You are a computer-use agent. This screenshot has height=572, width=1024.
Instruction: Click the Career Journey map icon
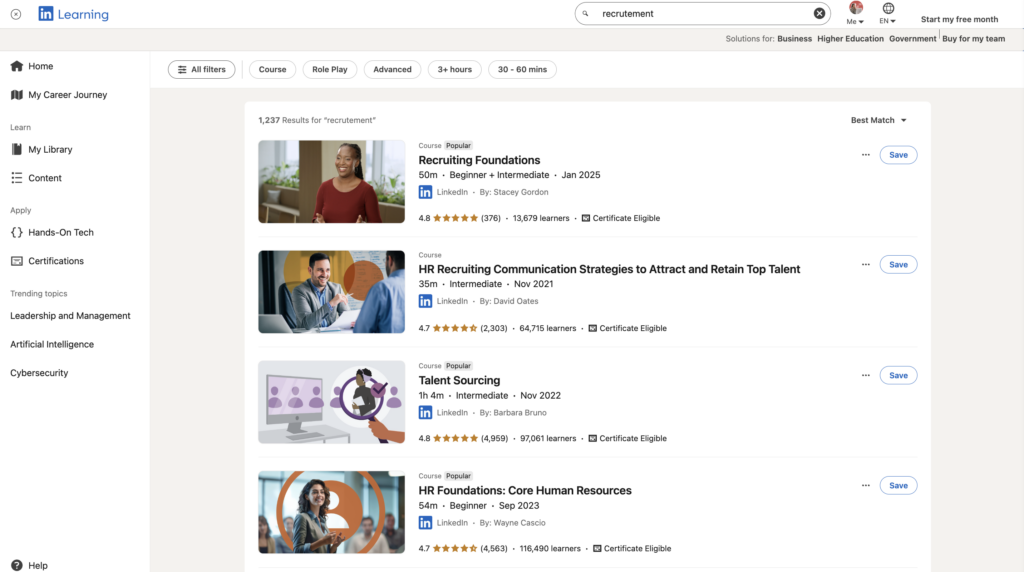point(16,95)
